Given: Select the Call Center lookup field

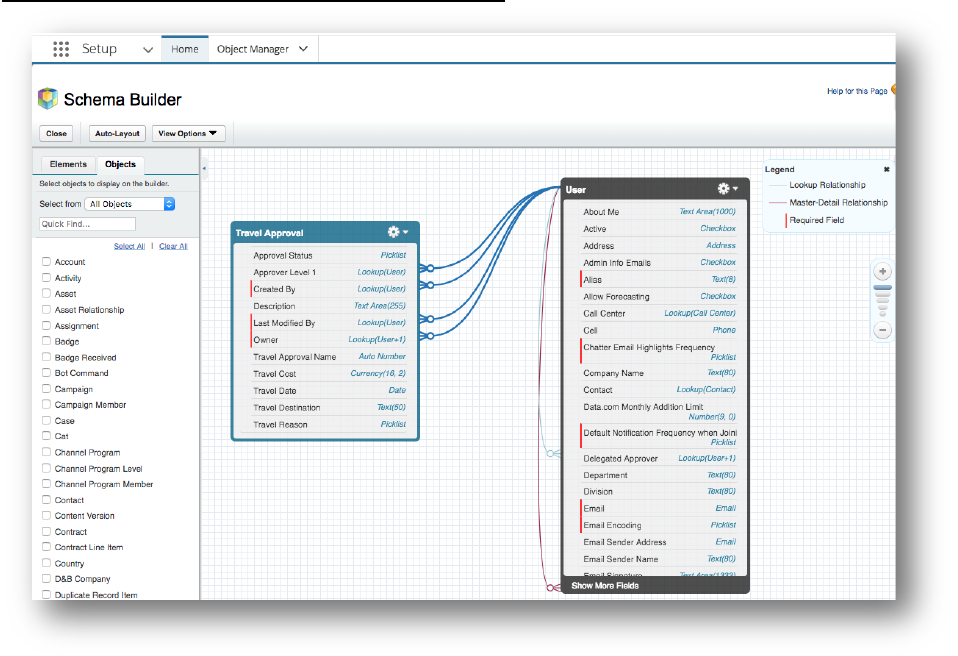Looking at the screenshot, I should click(x=659, y=313).
